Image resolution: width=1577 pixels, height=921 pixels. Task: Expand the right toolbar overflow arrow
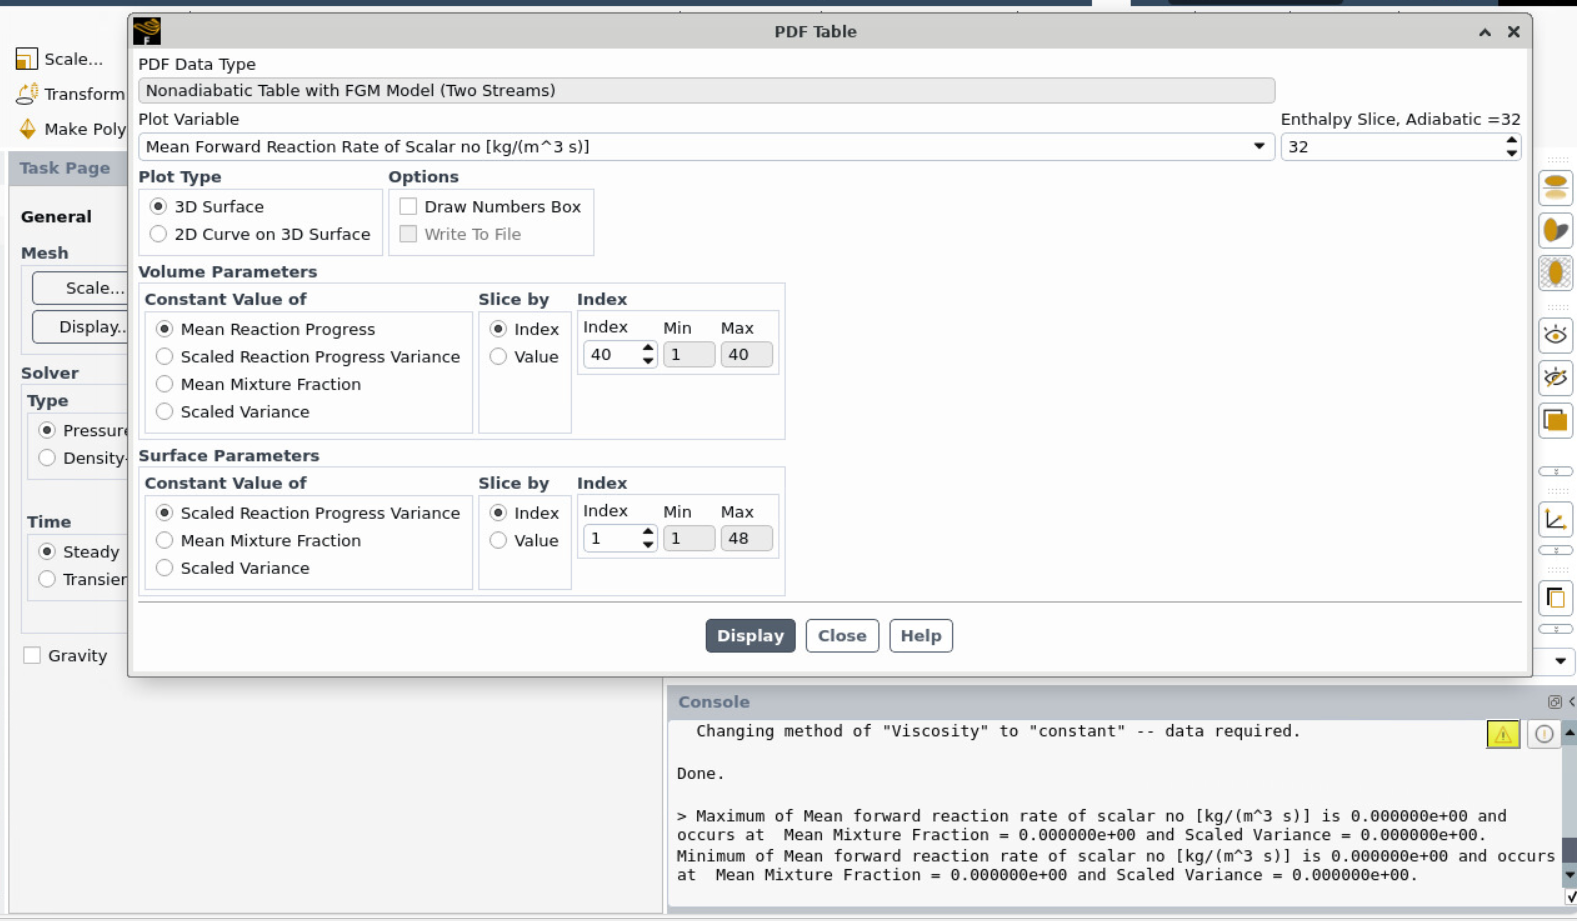point(1560,661)
